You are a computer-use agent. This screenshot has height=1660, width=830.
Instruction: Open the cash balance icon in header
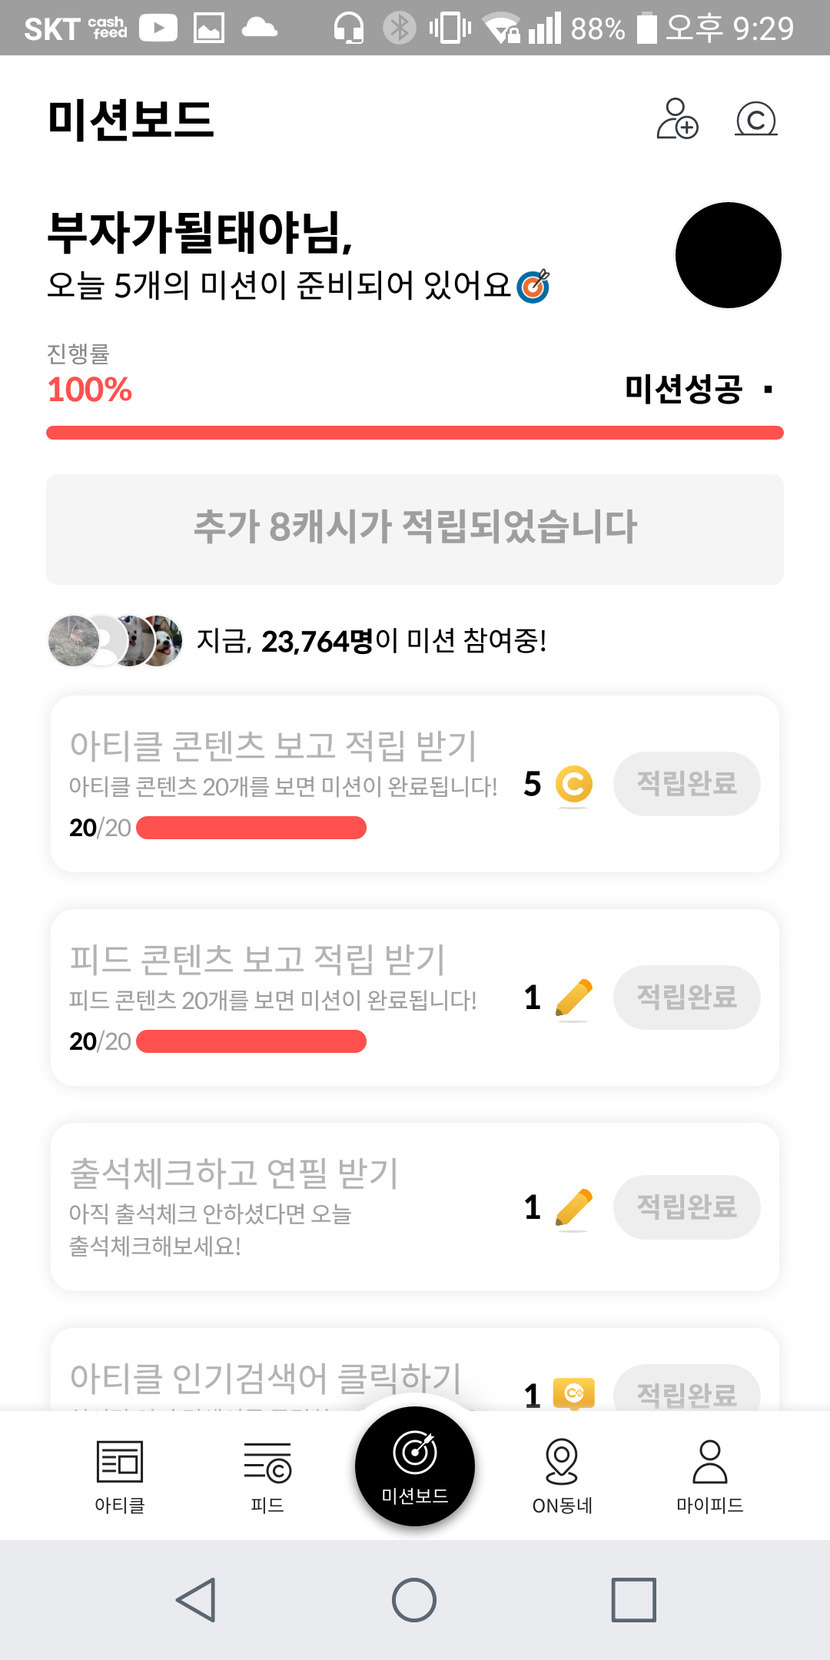point(756,119)
